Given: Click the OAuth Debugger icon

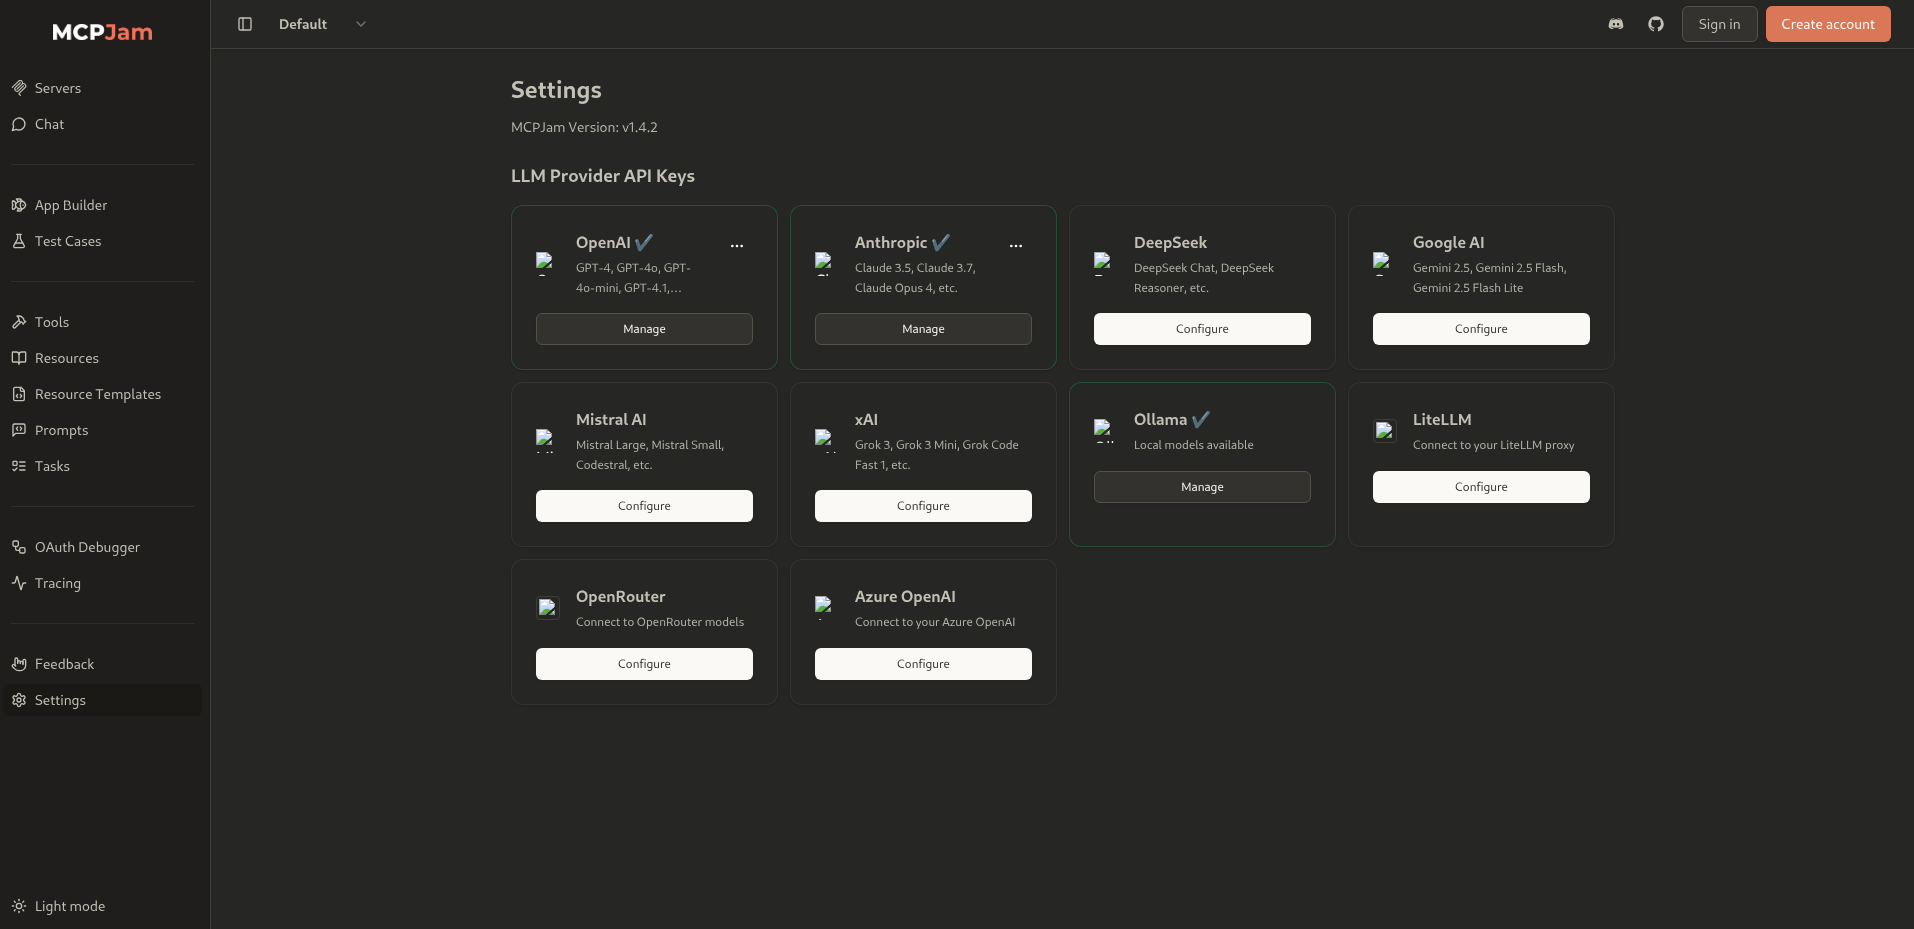Looking at the screenshot, I should (19, 547).
